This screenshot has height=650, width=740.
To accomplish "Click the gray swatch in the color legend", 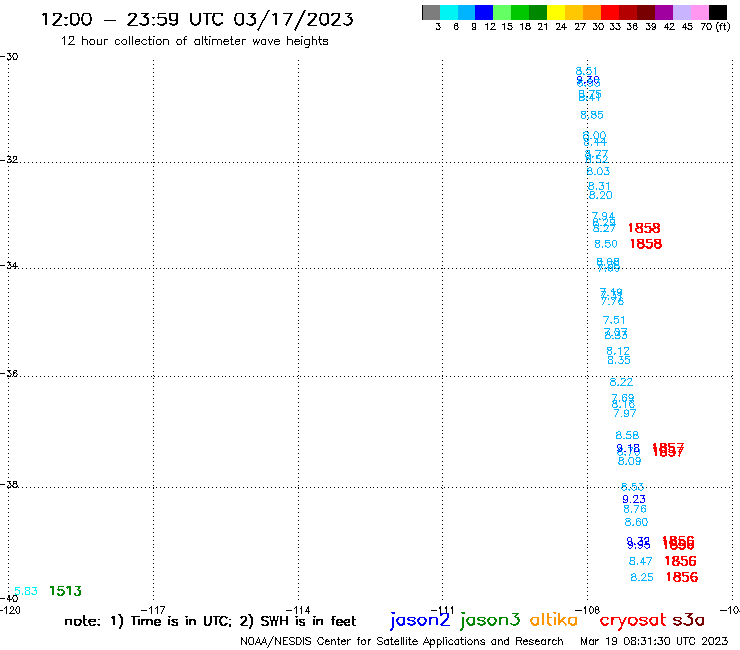I will [x=431, y=13].
